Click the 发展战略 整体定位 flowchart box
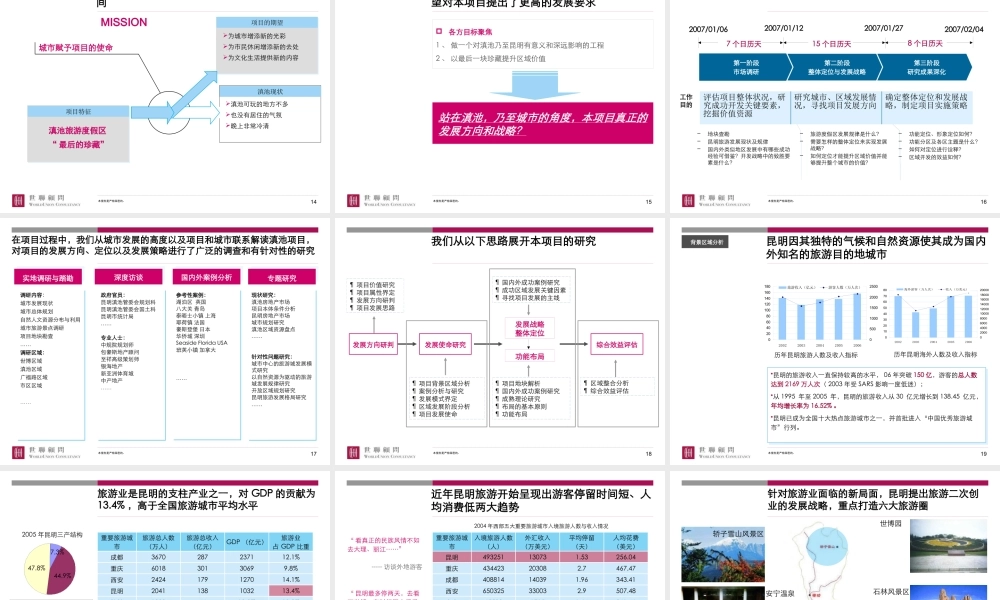The height and width of the screenshot is (600, 1000). (x=530, y=329)
